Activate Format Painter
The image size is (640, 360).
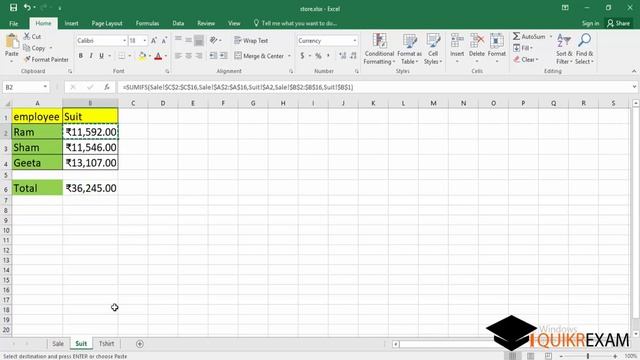[x=46, y=60]
